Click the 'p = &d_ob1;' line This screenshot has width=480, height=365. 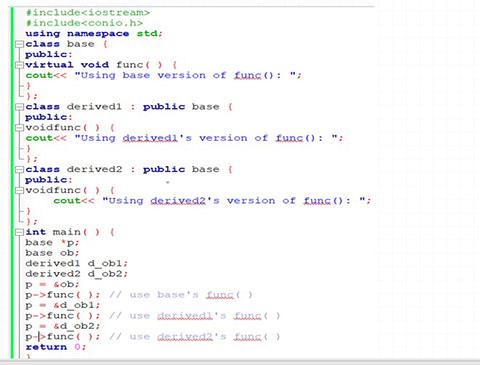[x=63, y=305]
